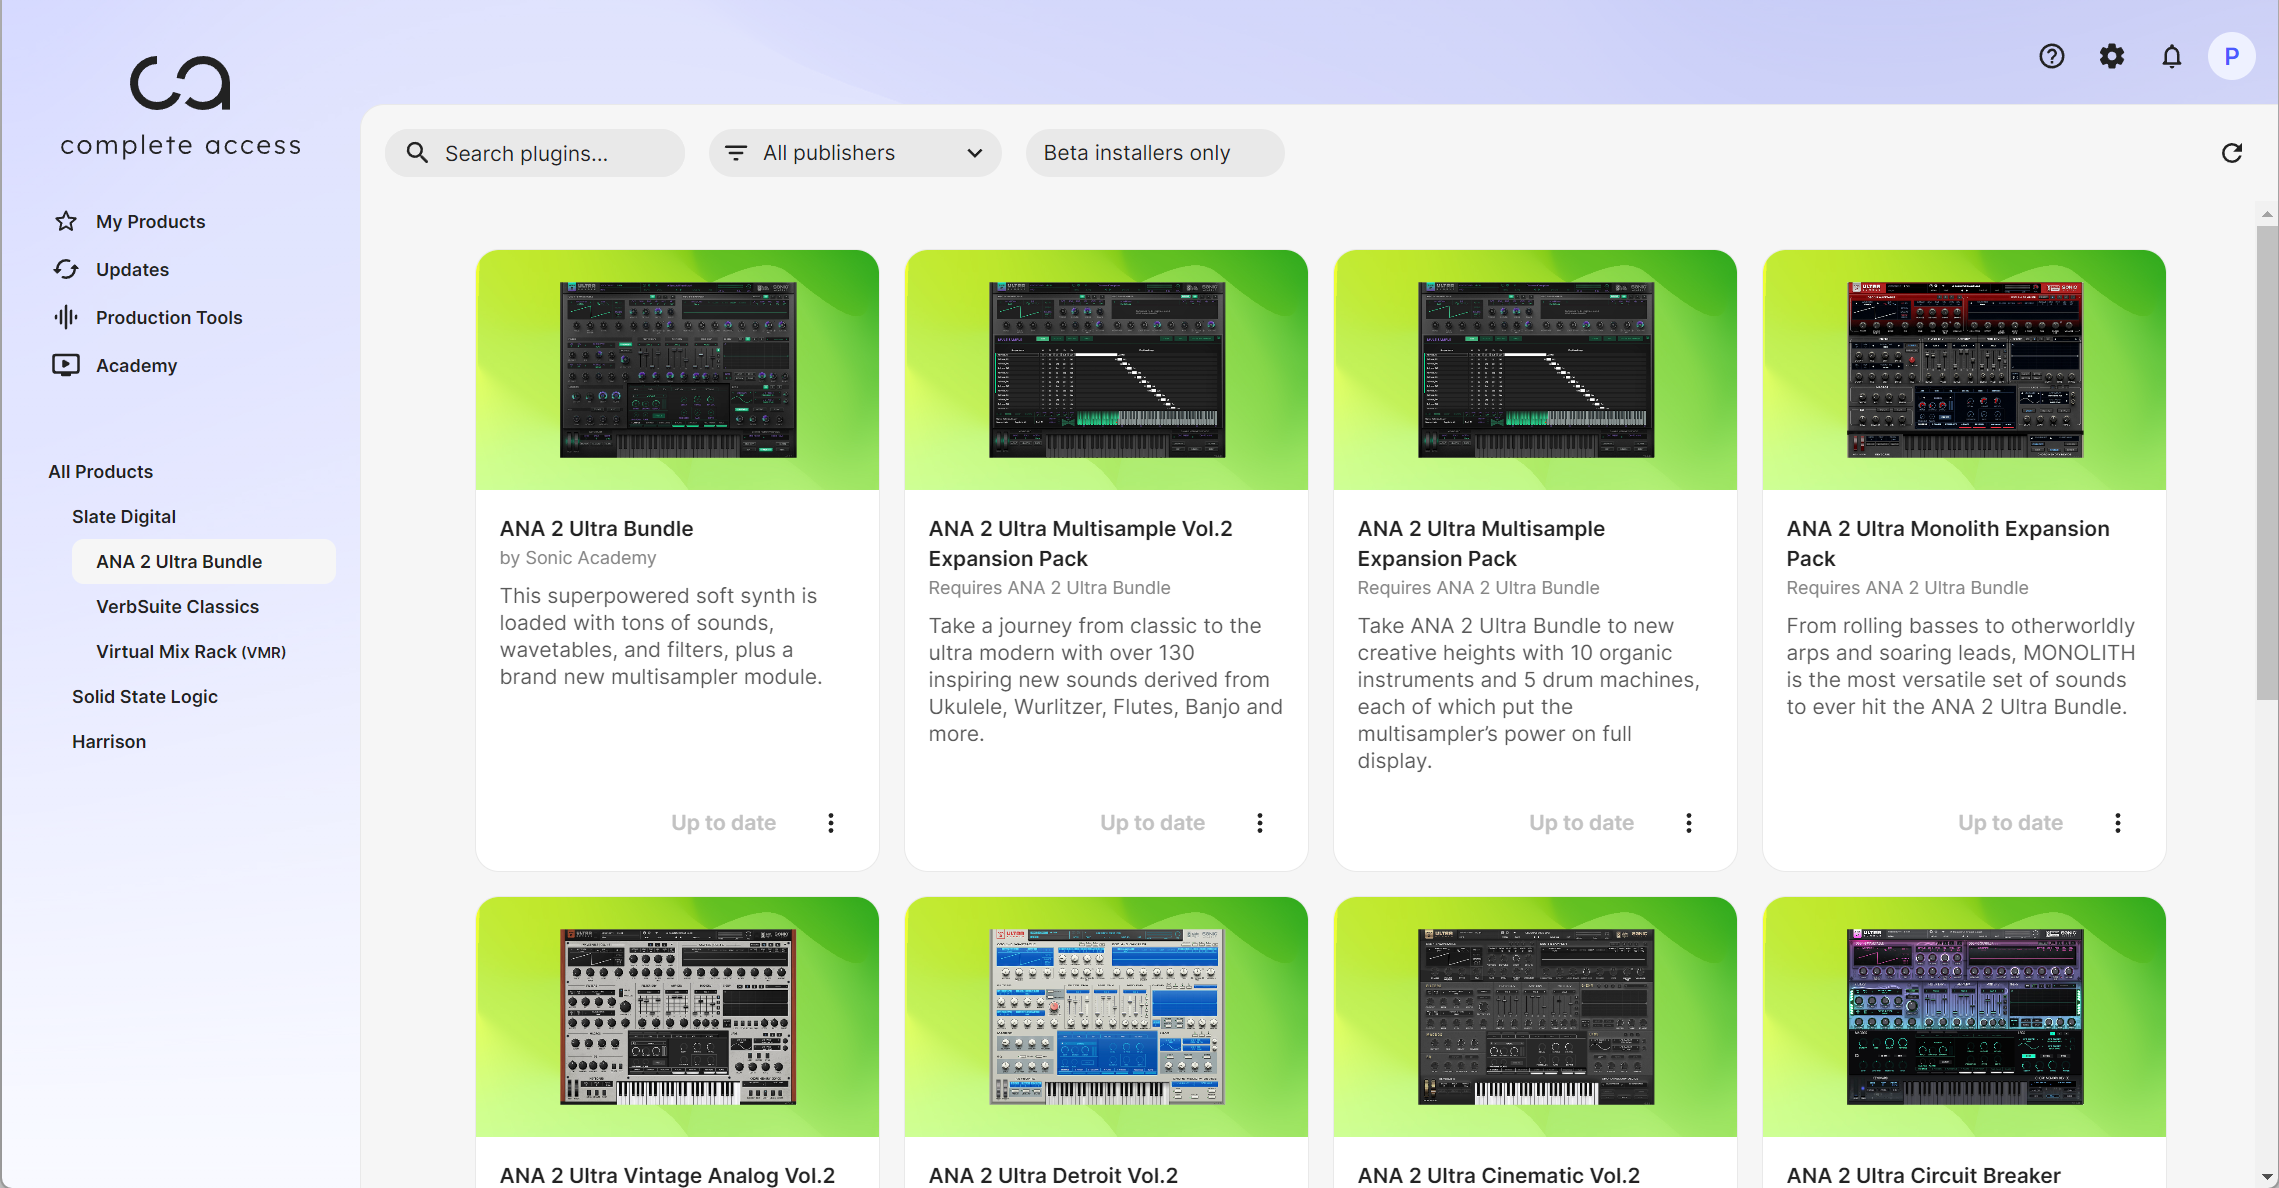Open more options for ANA 2 Ultra Bundle card

tap(830, 822)
